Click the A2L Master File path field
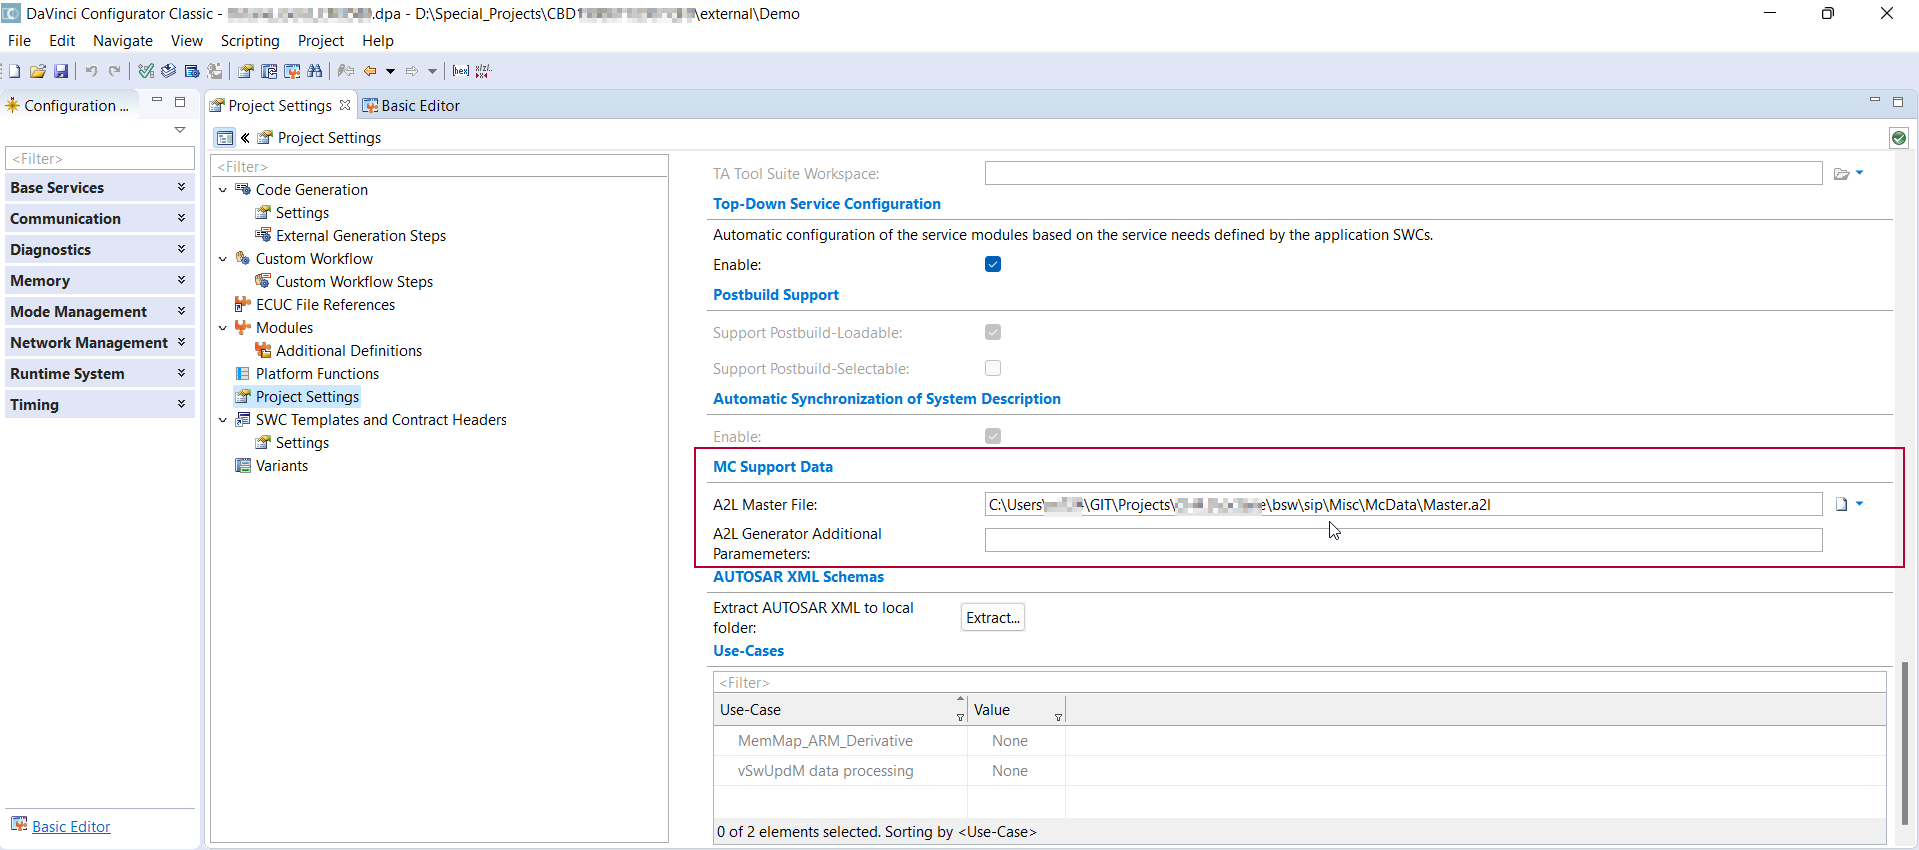 pos(1403,504)
